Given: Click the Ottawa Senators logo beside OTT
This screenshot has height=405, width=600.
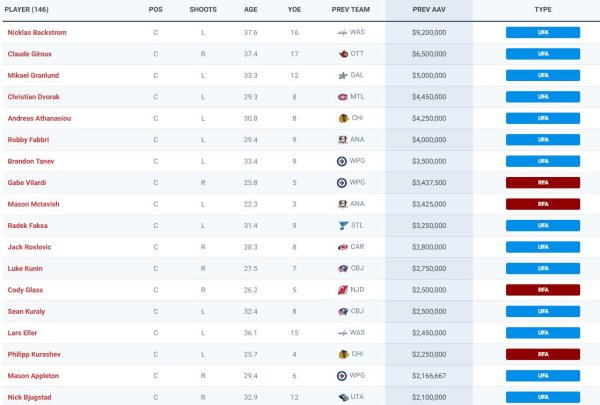Looking at the screenshot, I should pyautogui.click(x=343, y=54).
